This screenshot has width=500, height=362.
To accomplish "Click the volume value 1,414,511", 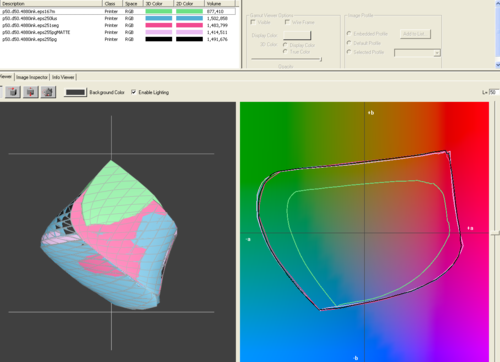I will tap(217, 32).
